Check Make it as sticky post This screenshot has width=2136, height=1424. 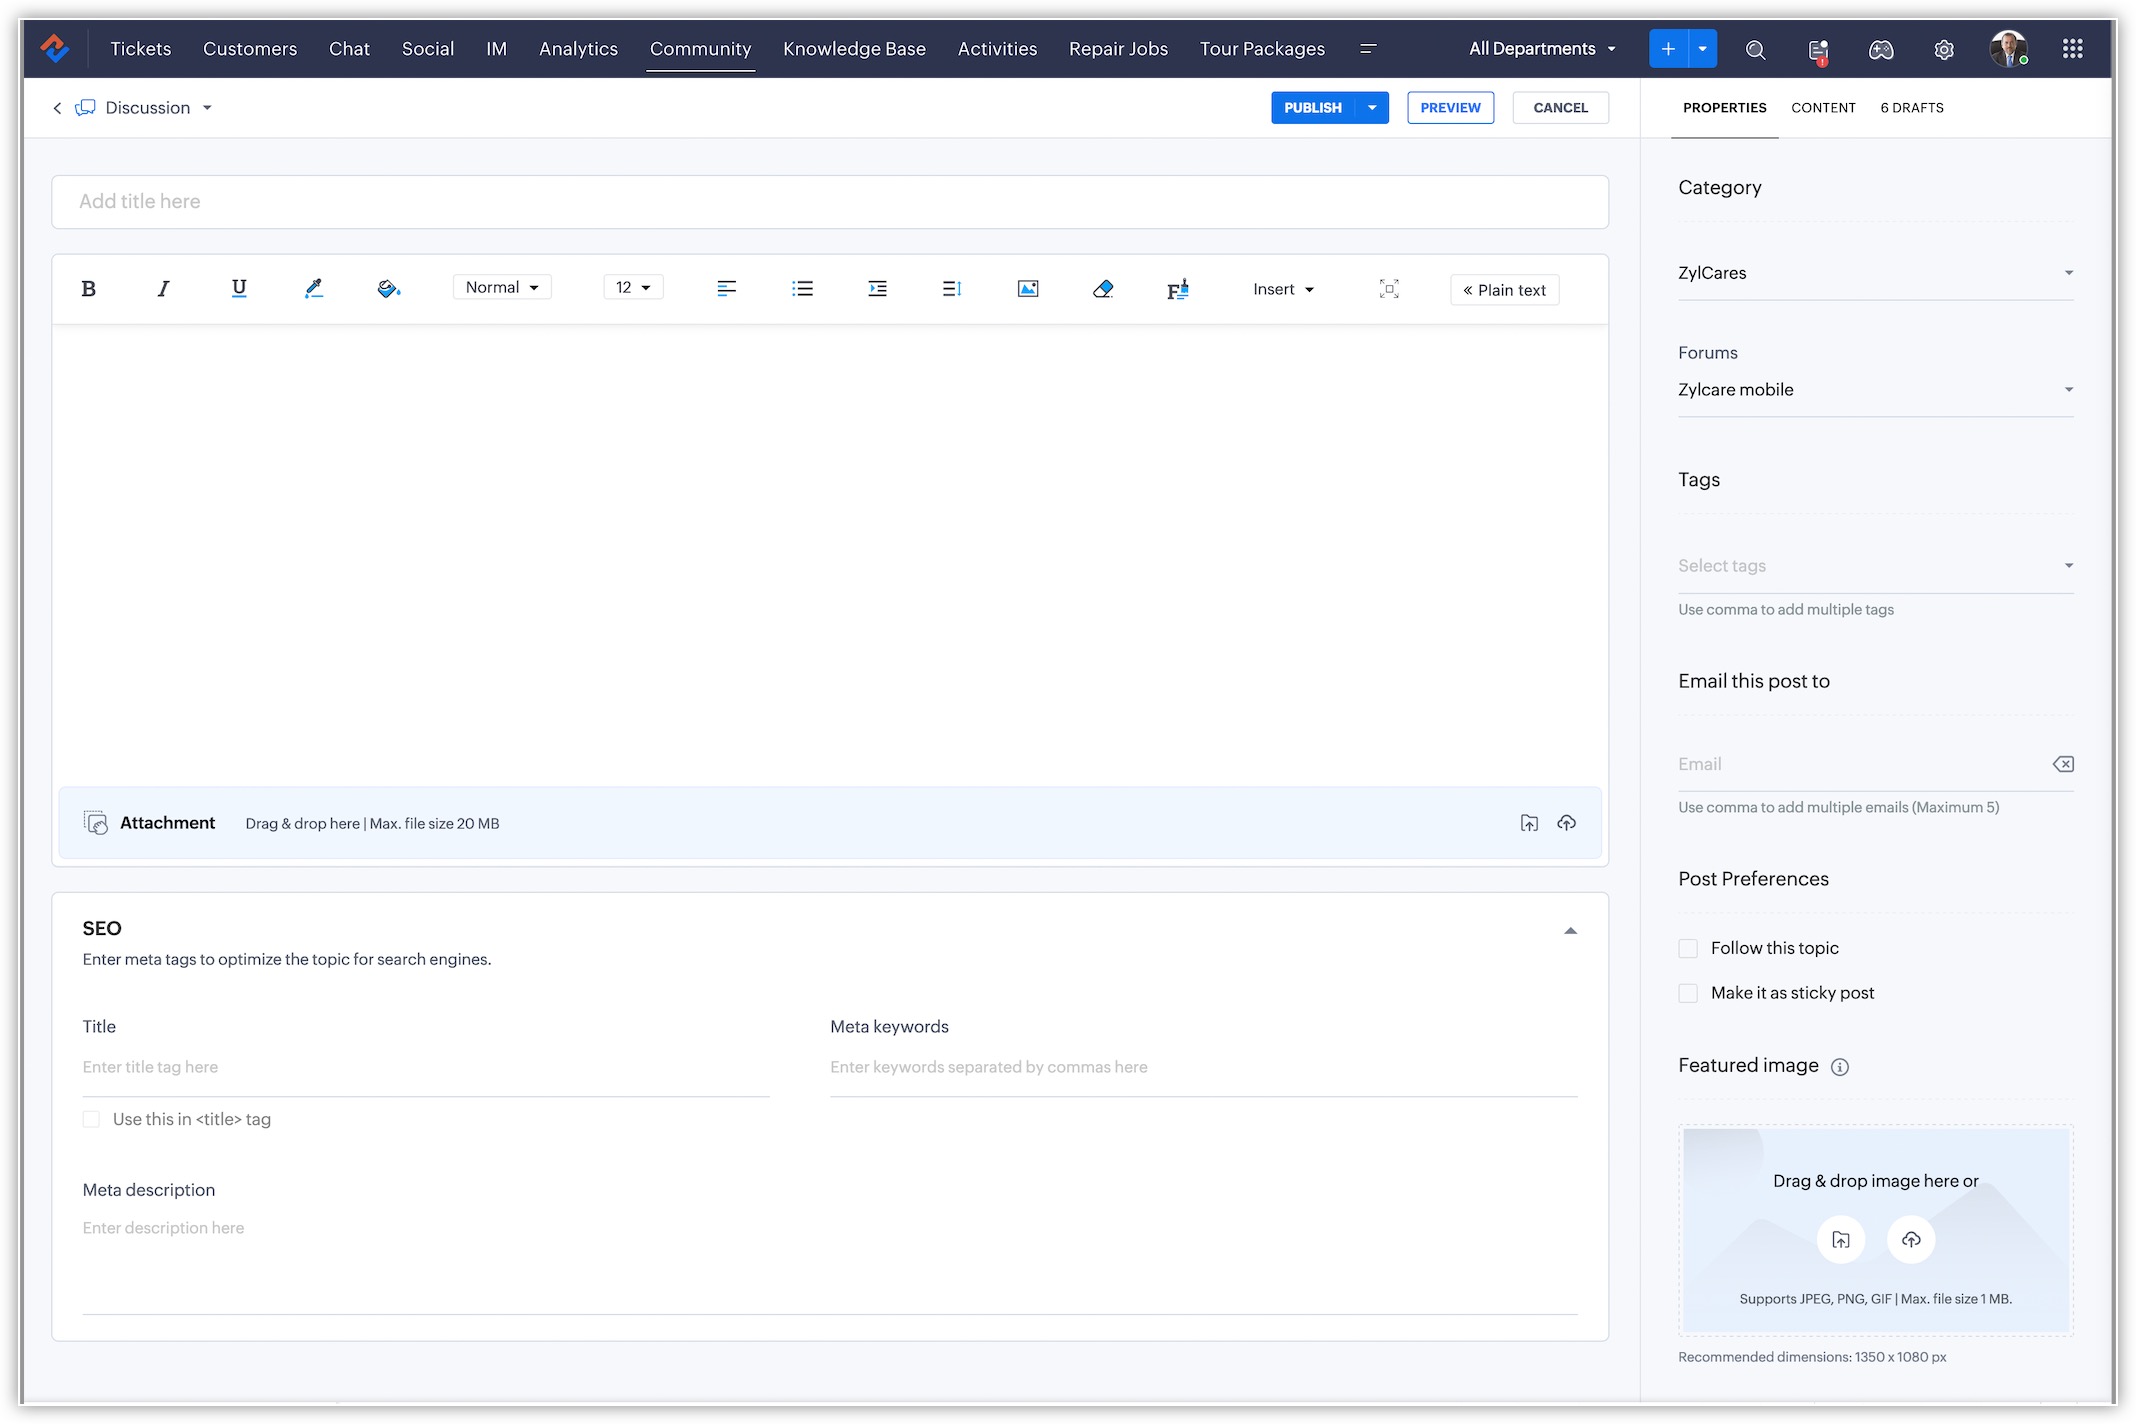(x=1688, y=993)
